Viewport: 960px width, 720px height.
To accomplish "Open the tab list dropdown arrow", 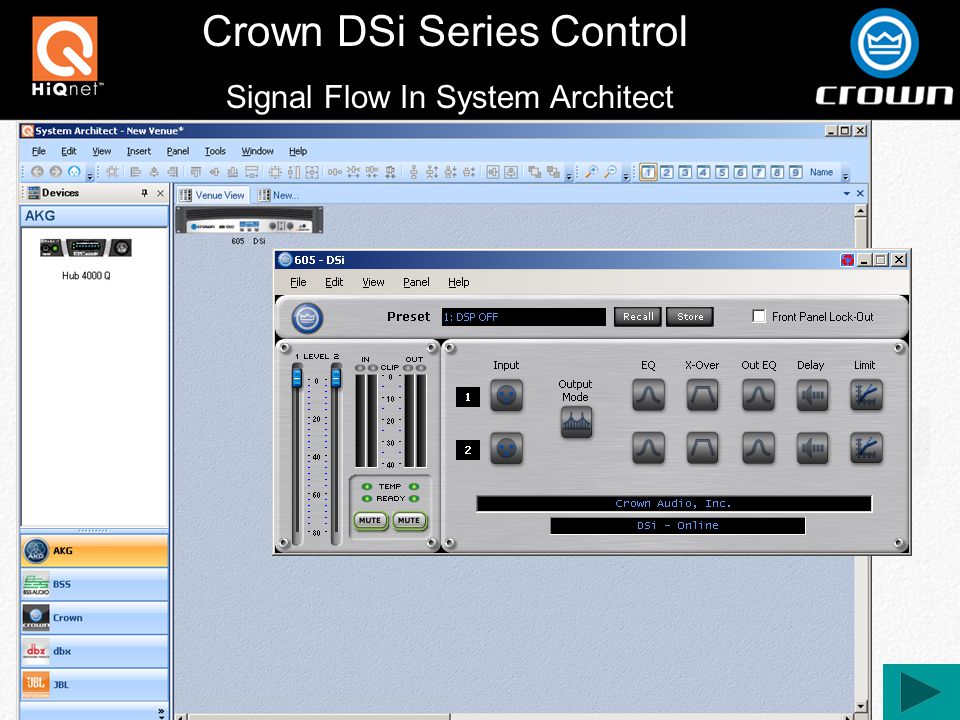I will [x=847, y=193].
